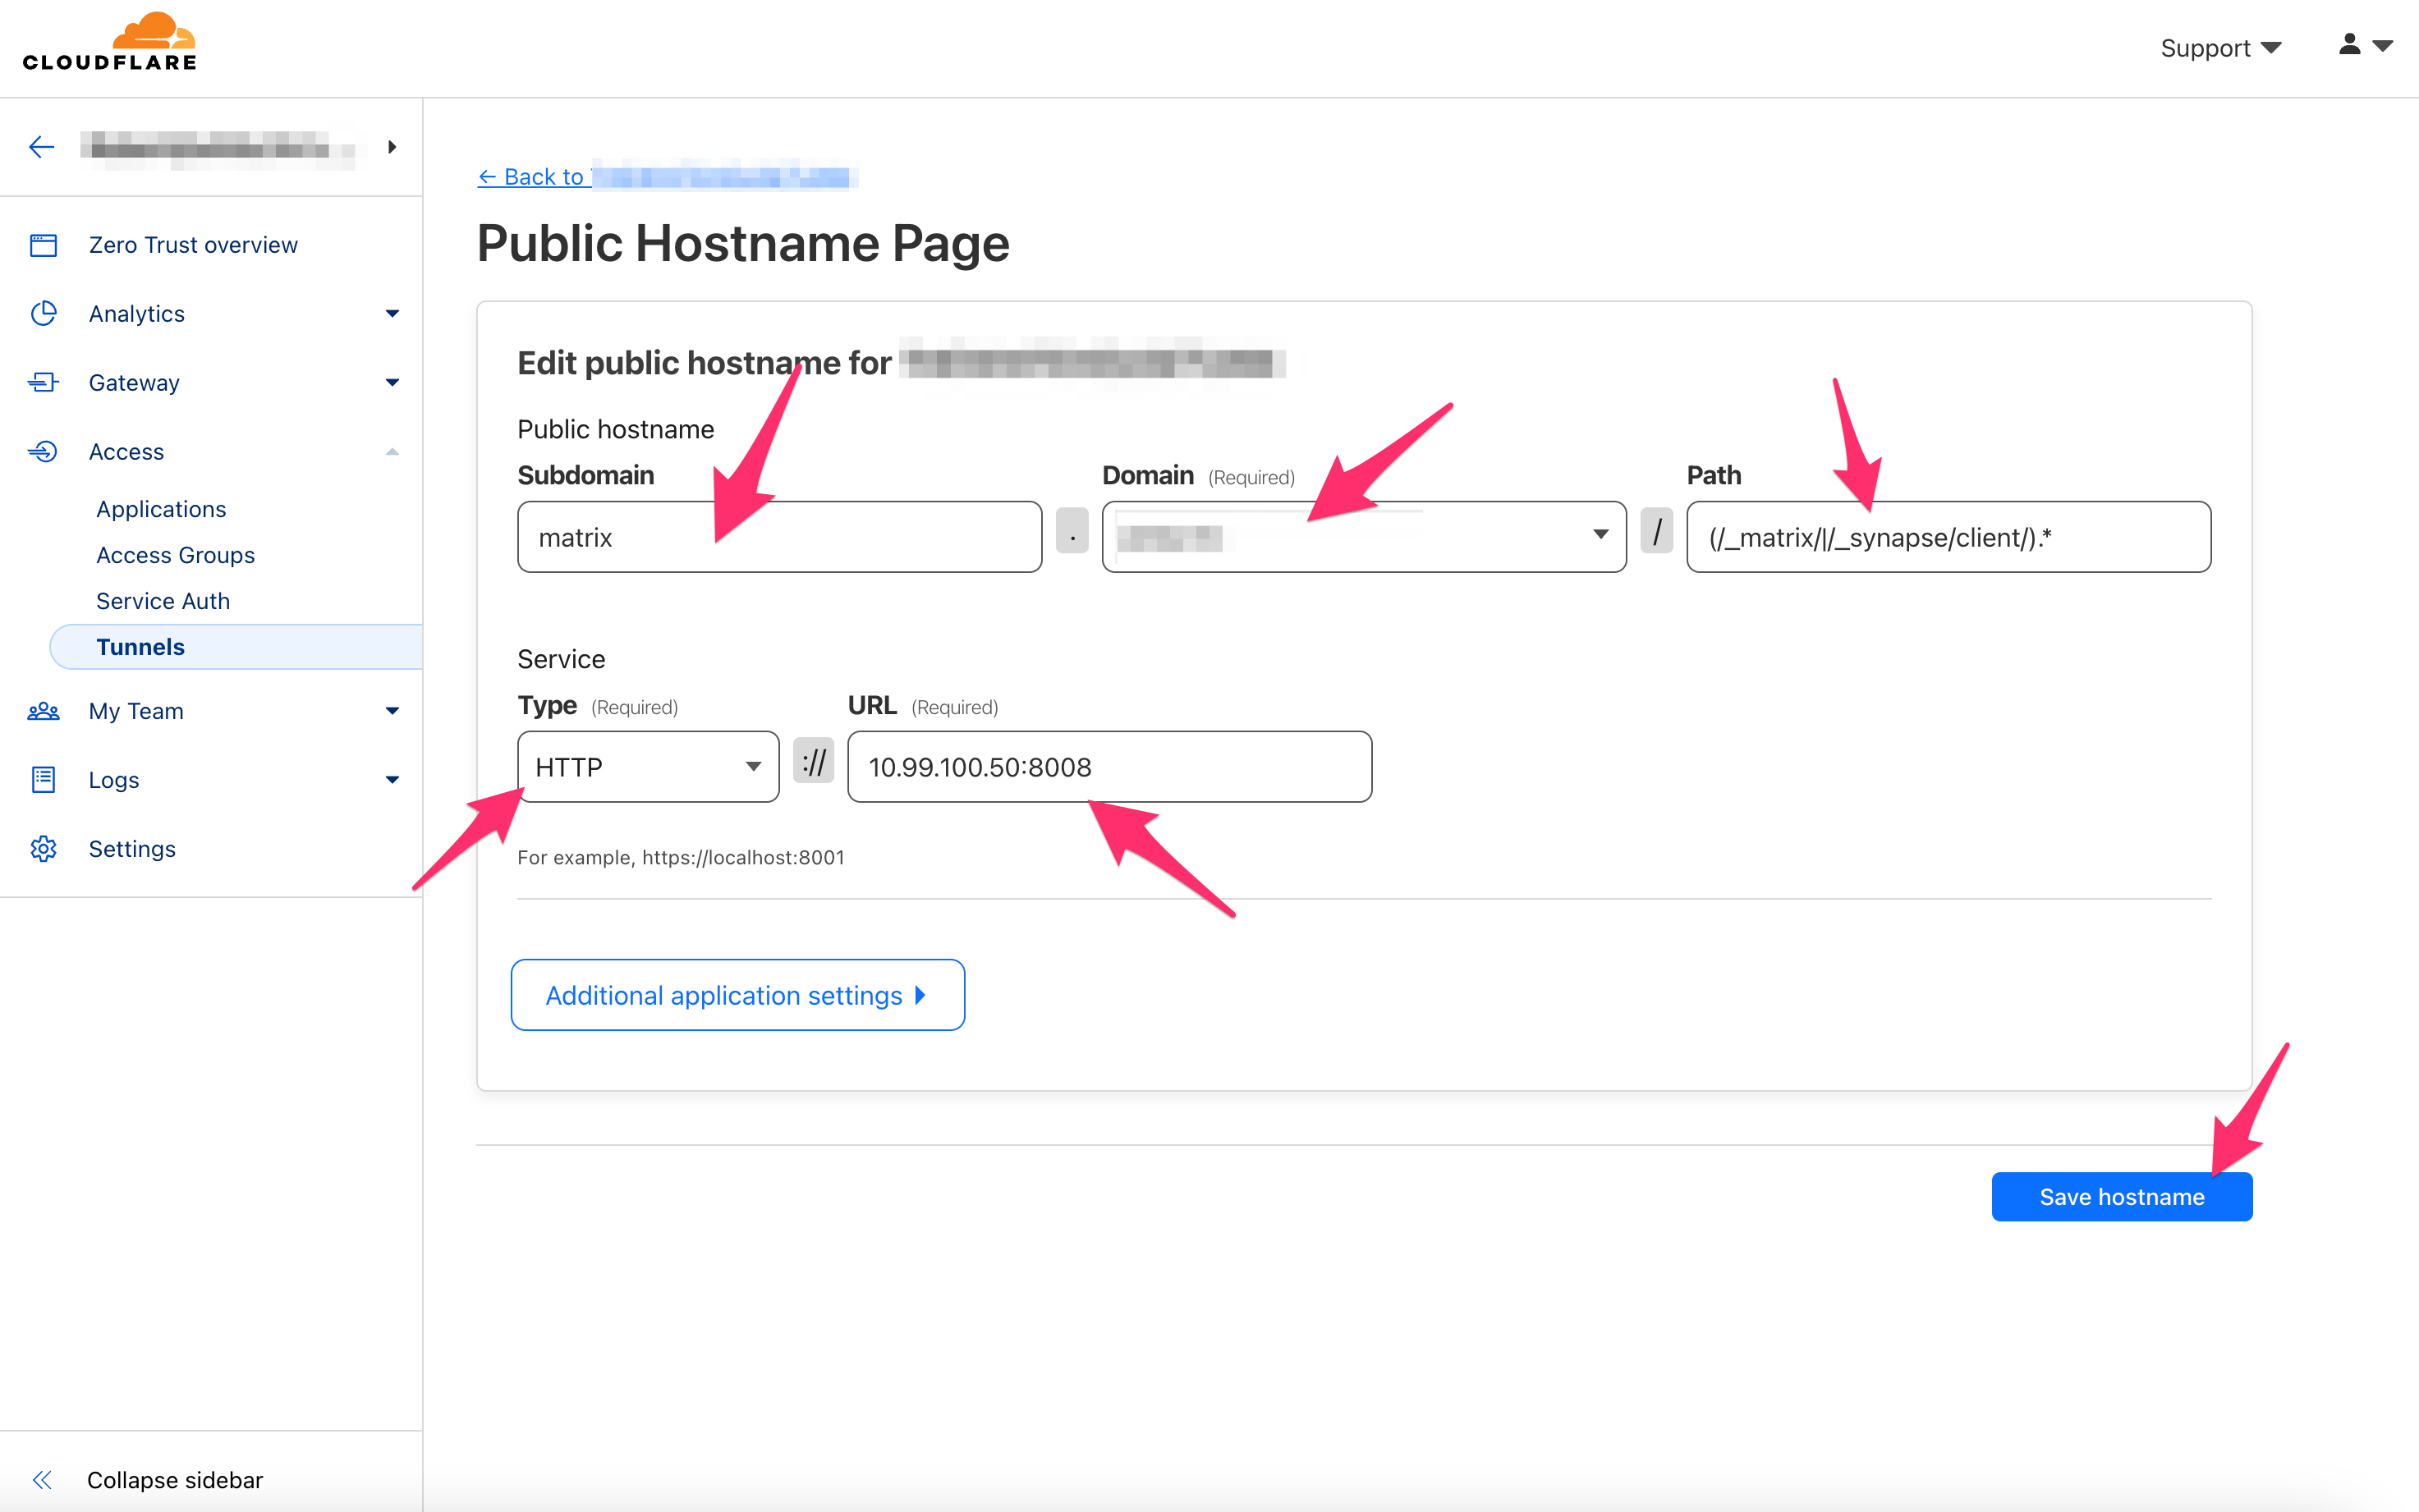Click the Access arrow-circle icon
2419x1512 pixels.
[x=43, y=452]
